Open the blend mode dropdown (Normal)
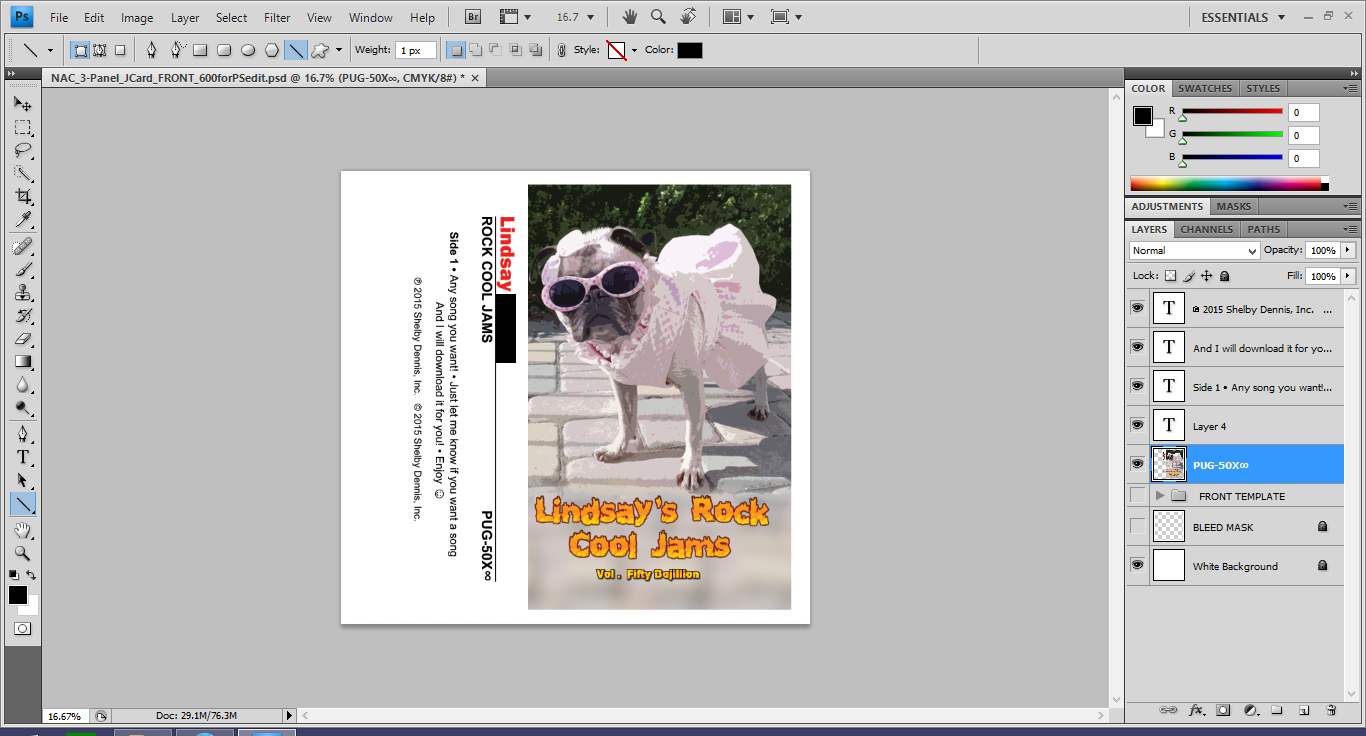This screenshot has height=736, width=1366. point(1194,250)
